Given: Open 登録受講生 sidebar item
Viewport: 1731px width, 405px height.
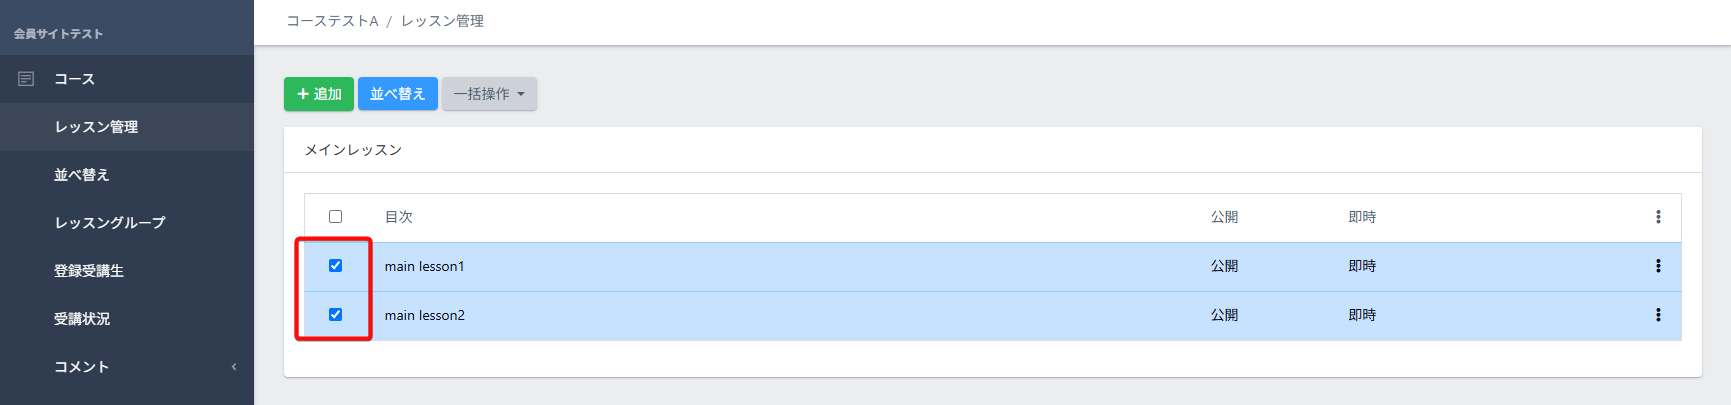Looking at the screenshot, I should coord(89,271).
